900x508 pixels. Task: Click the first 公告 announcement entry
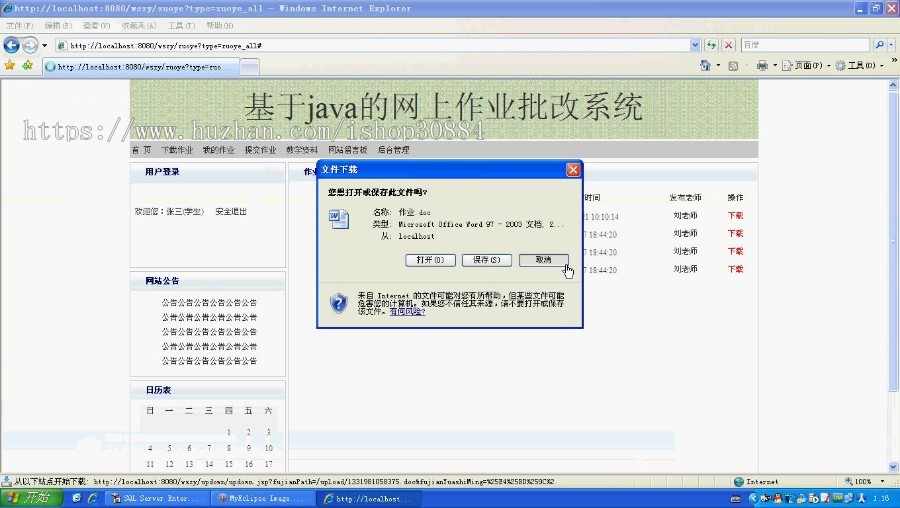click(x=209, y=303)
